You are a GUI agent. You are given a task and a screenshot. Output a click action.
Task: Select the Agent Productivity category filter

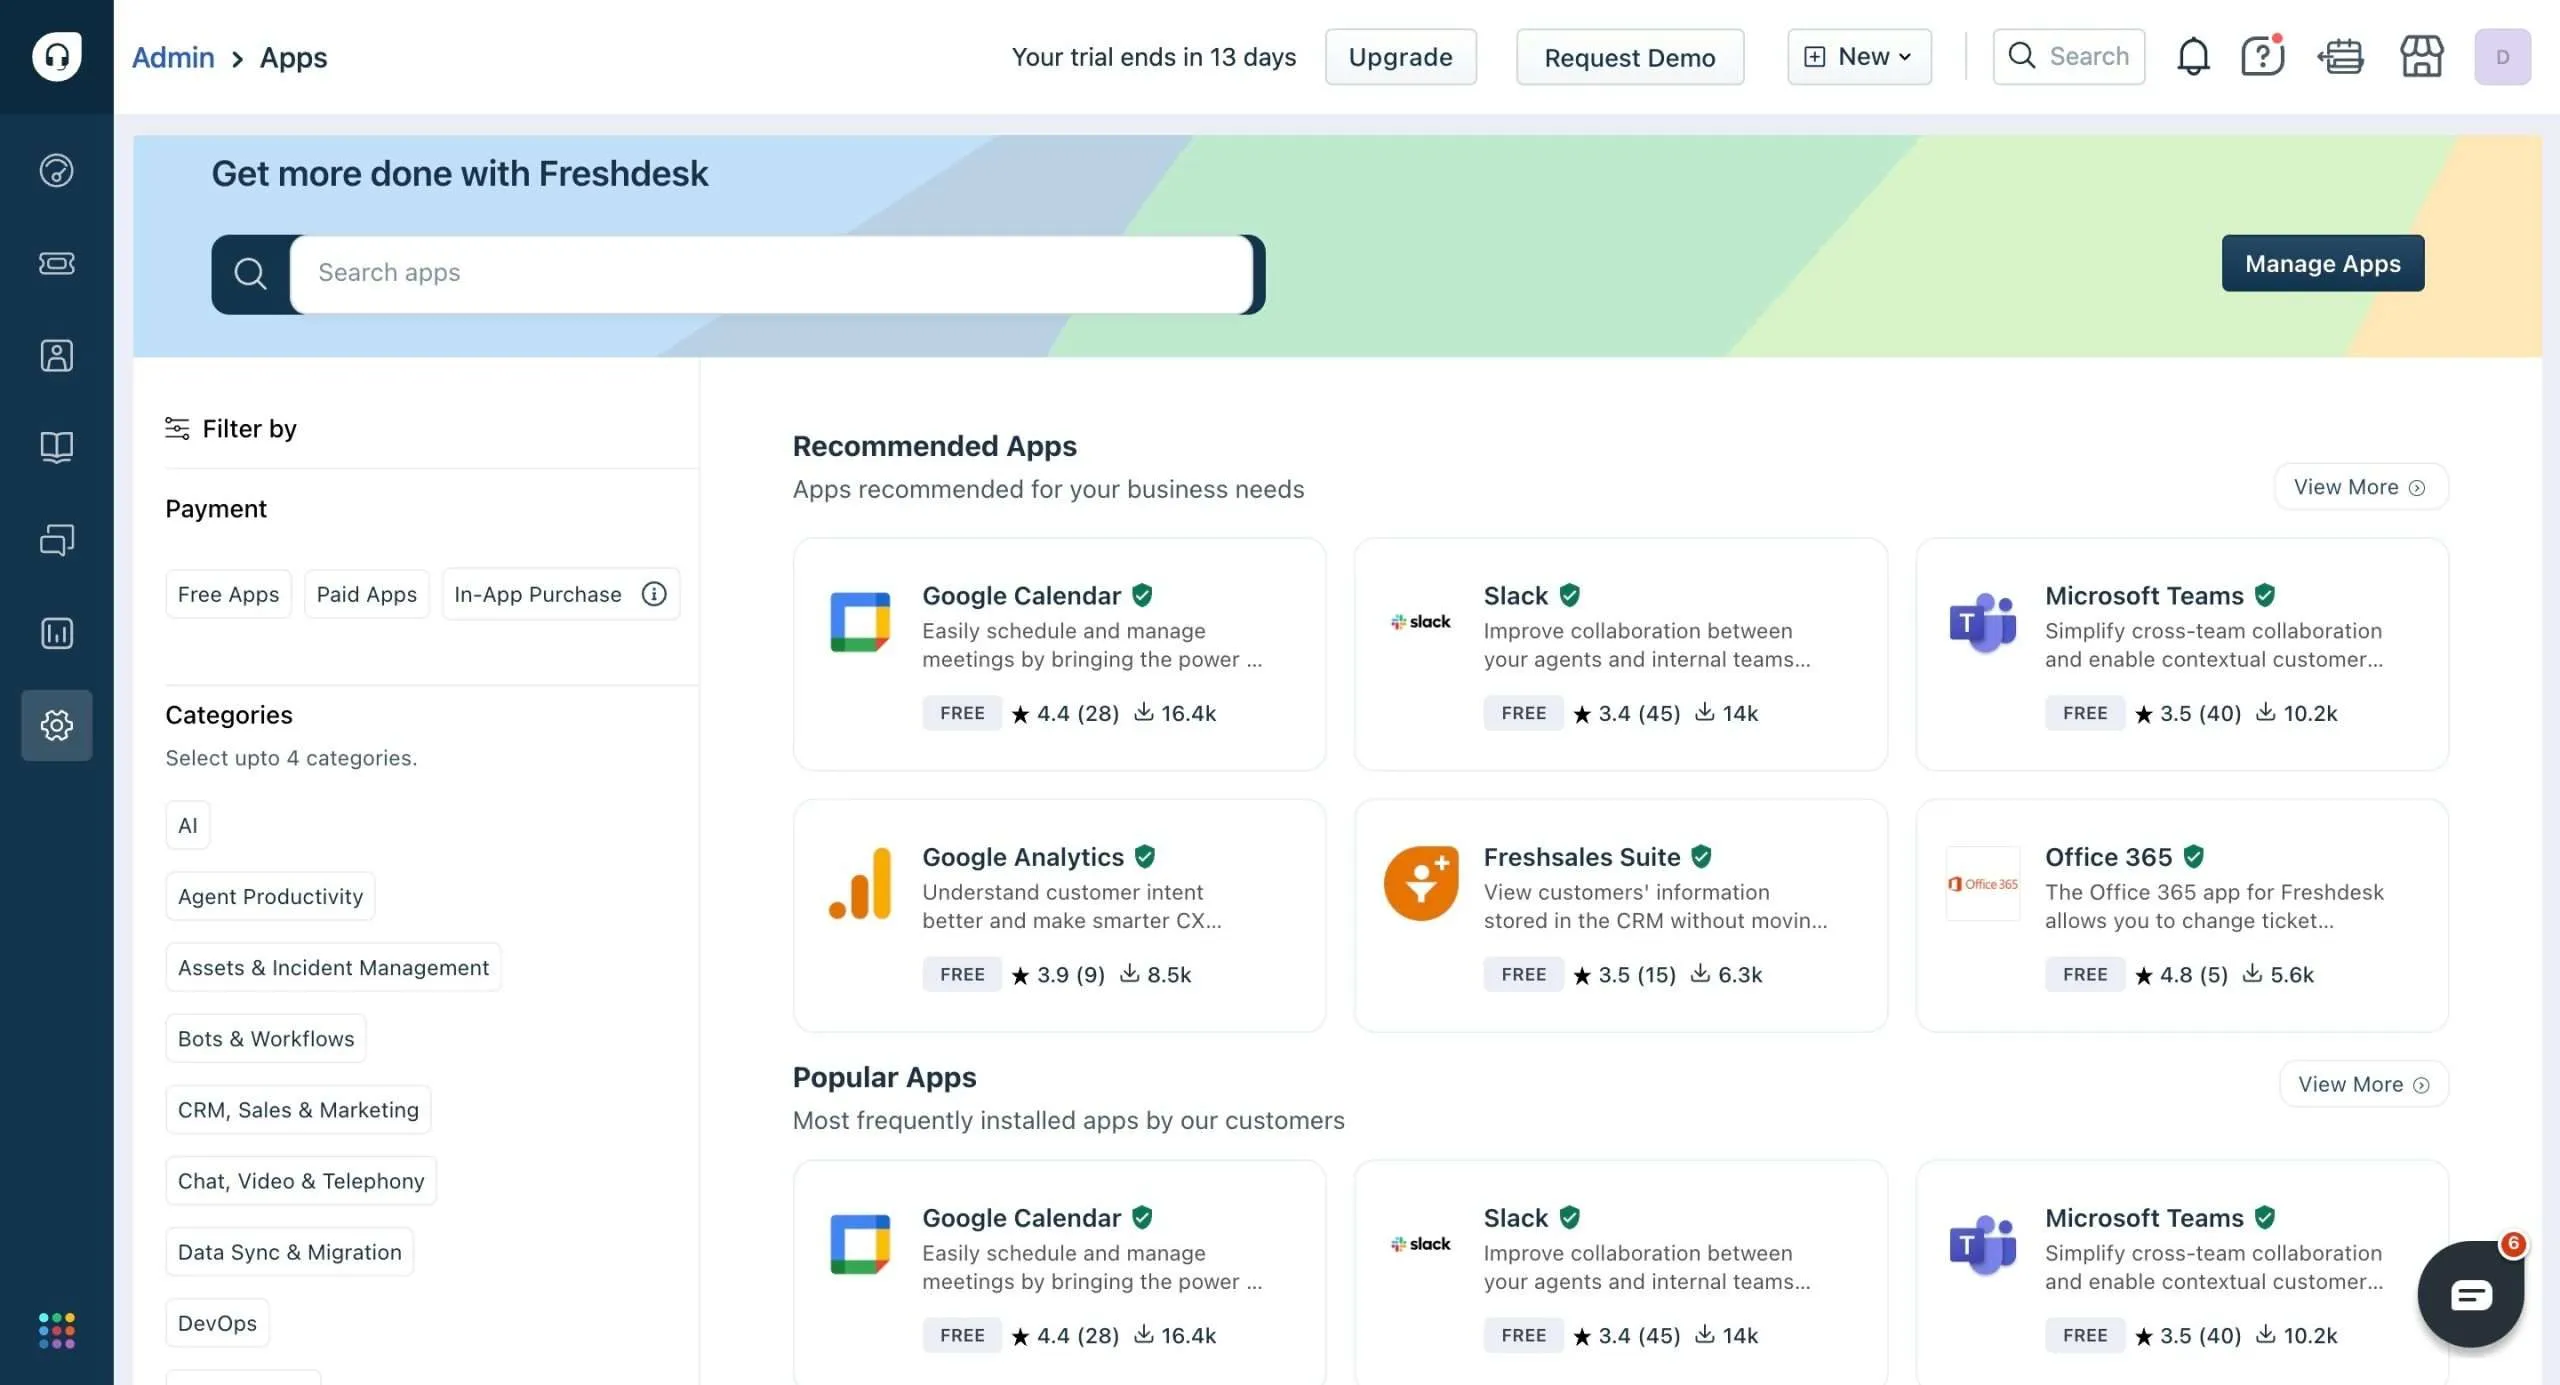[270, 896]
